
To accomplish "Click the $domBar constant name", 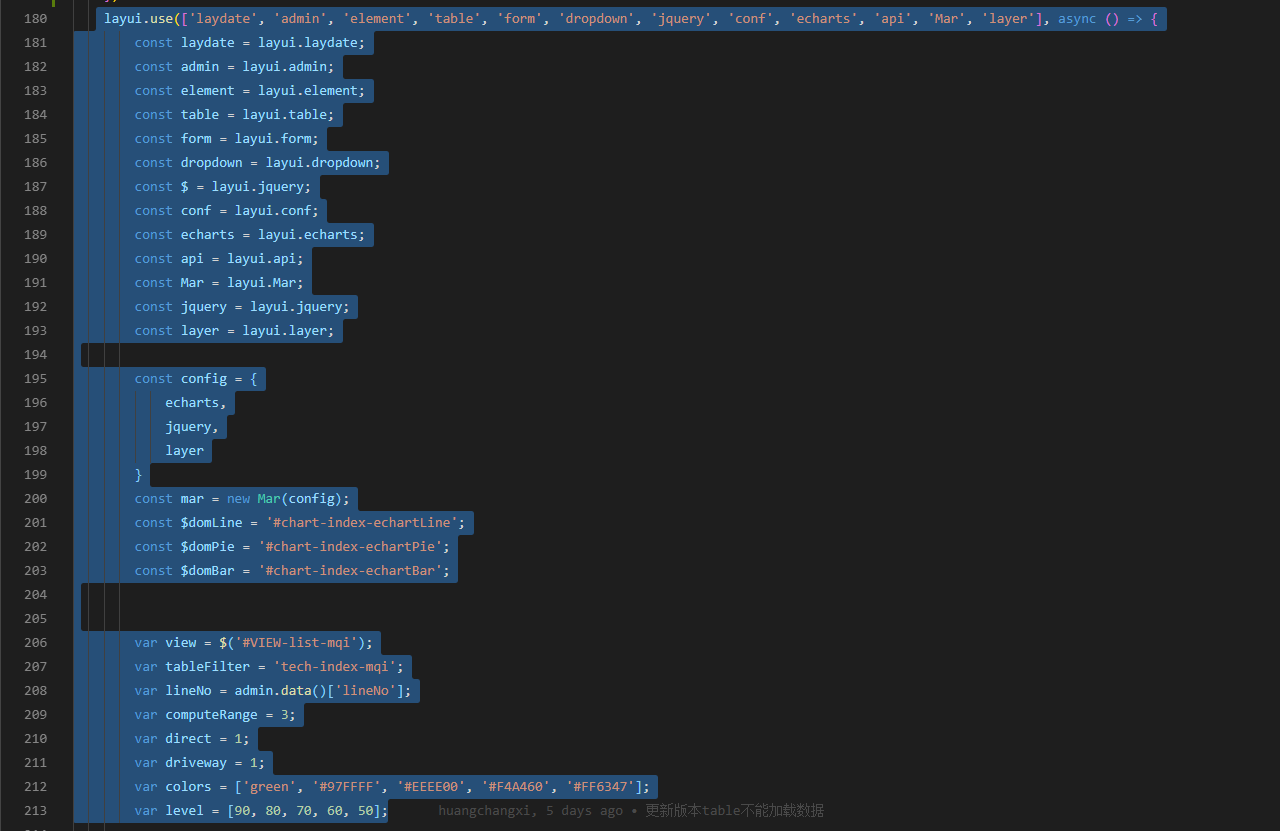I will [x=208, y=571].
